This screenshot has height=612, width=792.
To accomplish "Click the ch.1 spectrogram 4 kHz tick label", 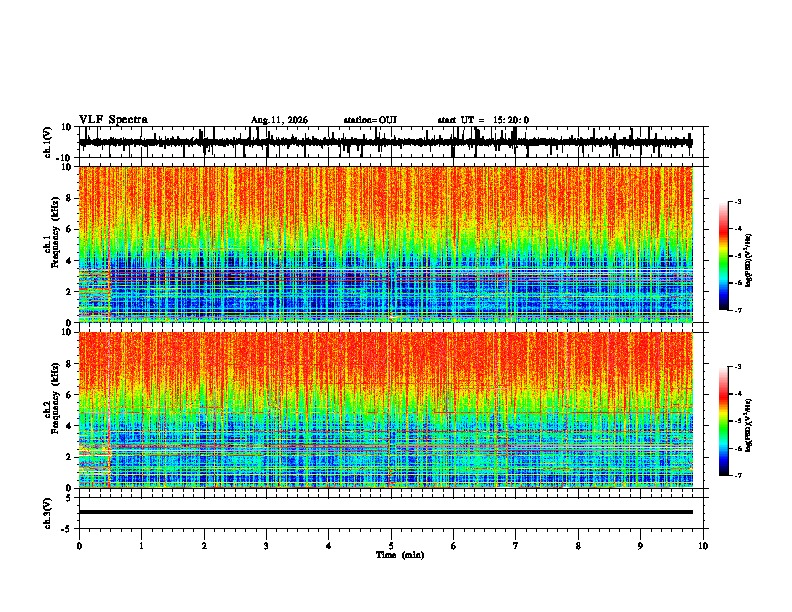I will (69, 261).
